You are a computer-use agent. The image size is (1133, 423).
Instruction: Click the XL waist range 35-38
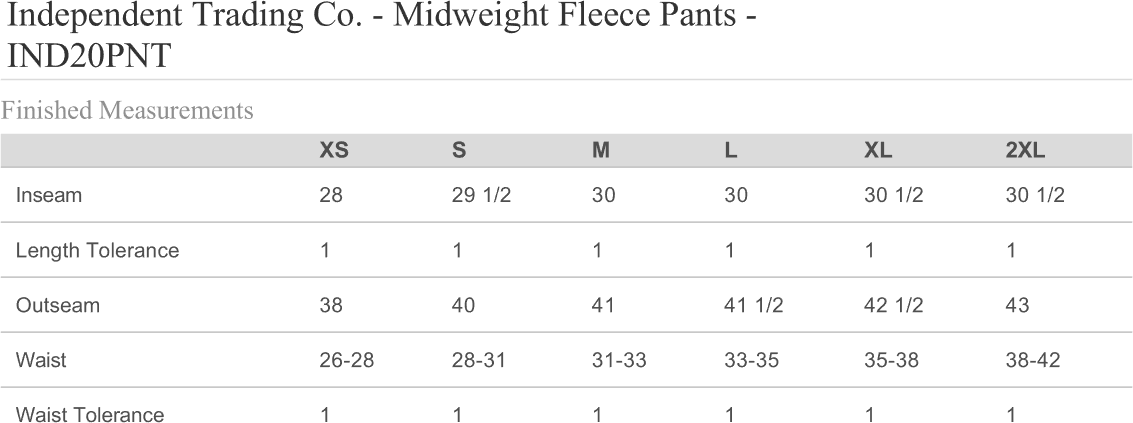click(x=892, y=361)
